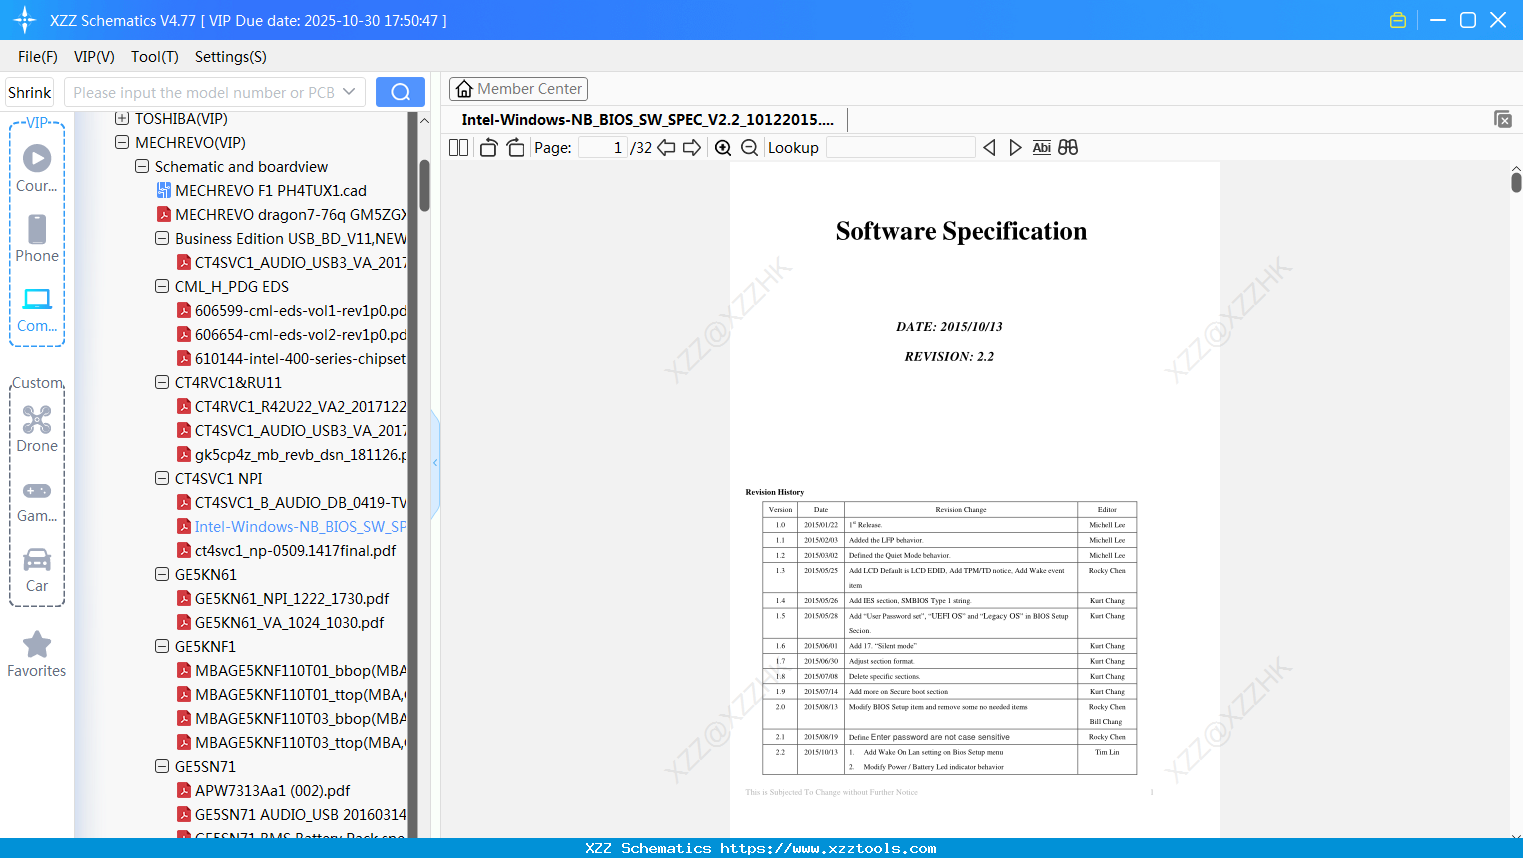Select the Computer category icon
This screenshot has width=1523, height=858.
click(x=37, y=310)
